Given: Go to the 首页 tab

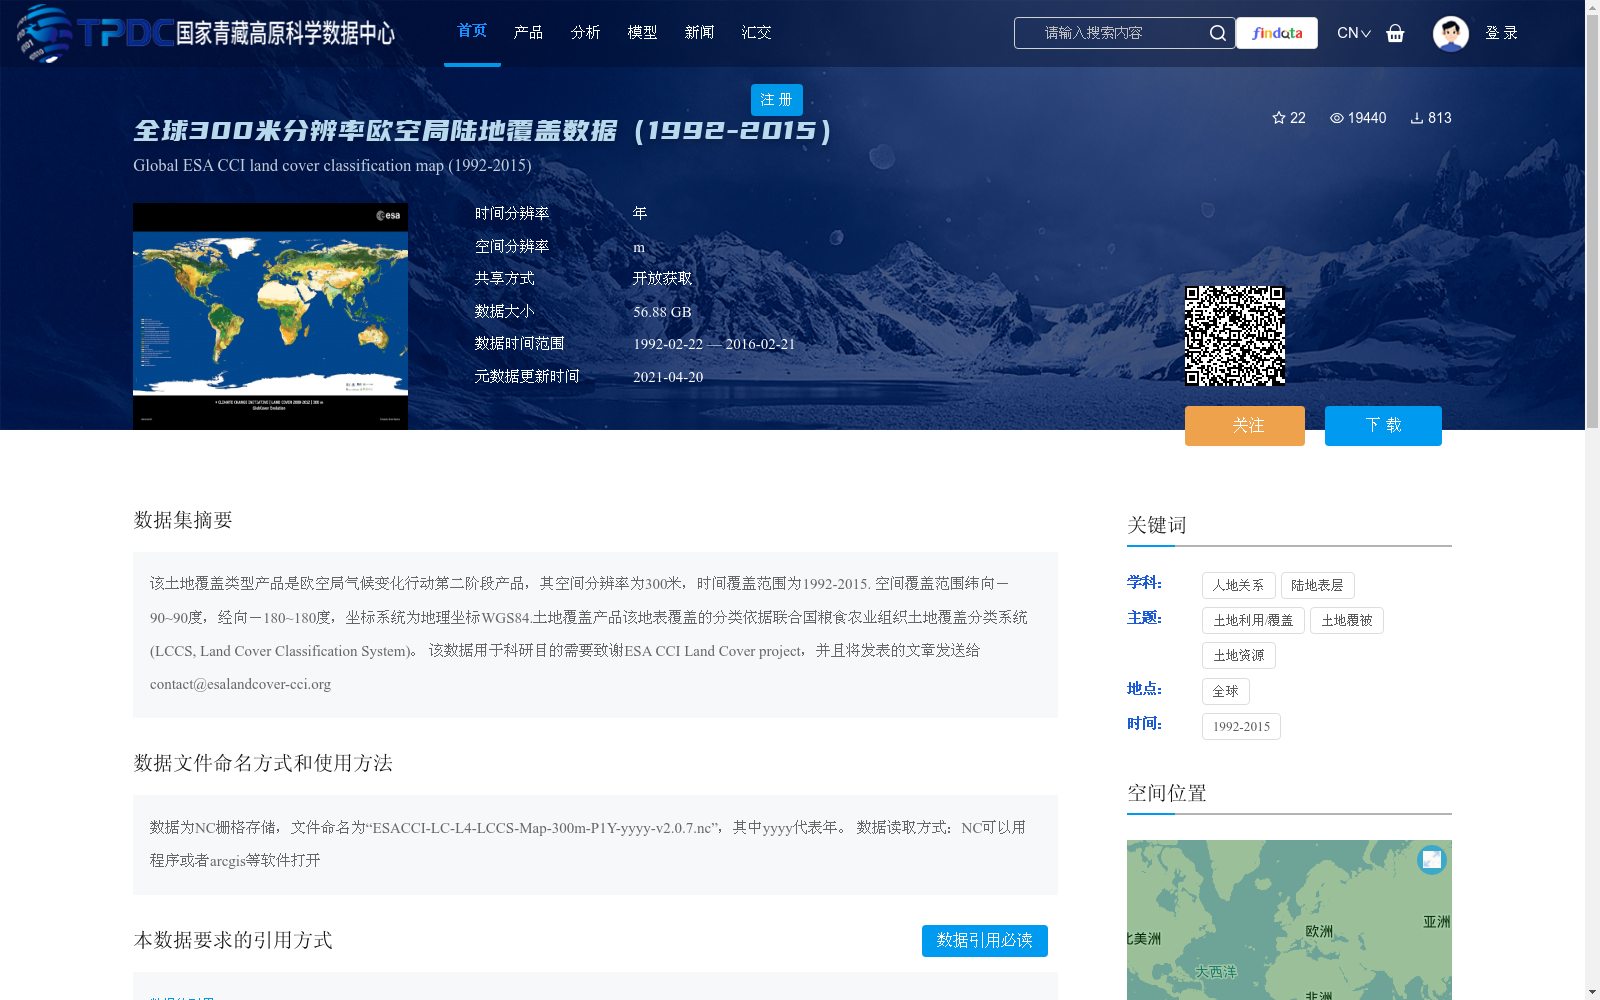Looking at the screenshot, I should pyautogui.click(x=472, y=31).
